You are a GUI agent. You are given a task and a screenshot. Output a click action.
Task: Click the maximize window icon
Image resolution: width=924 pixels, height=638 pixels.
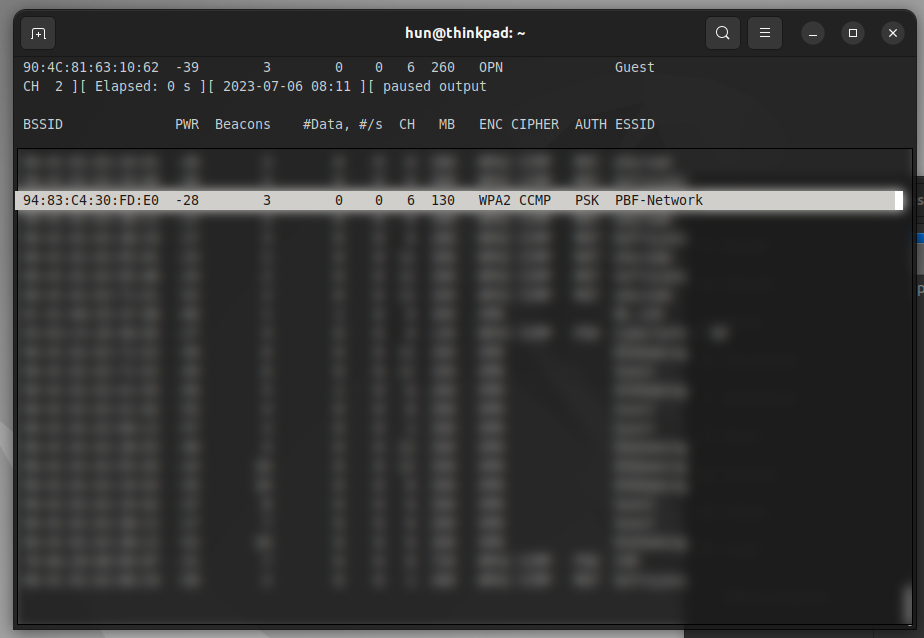[852, 33]
